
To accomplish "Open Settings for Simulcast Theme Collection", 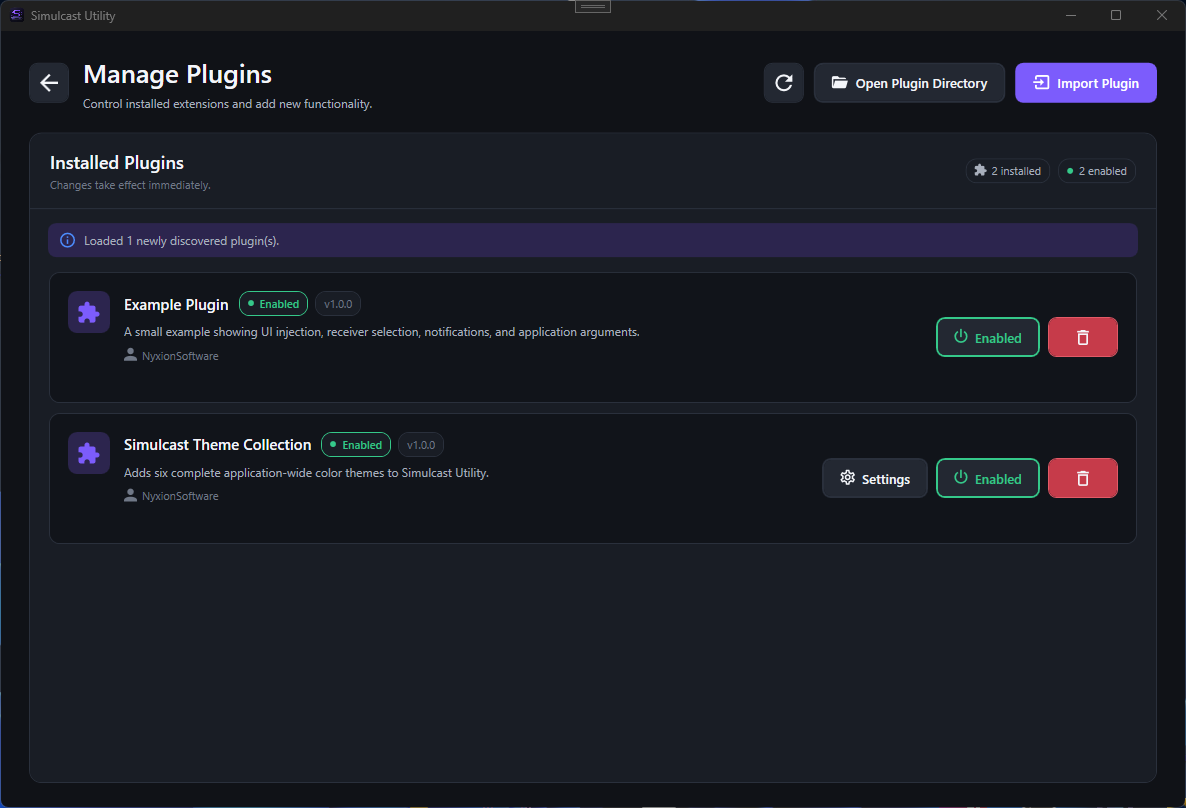I will coord(874,478).
